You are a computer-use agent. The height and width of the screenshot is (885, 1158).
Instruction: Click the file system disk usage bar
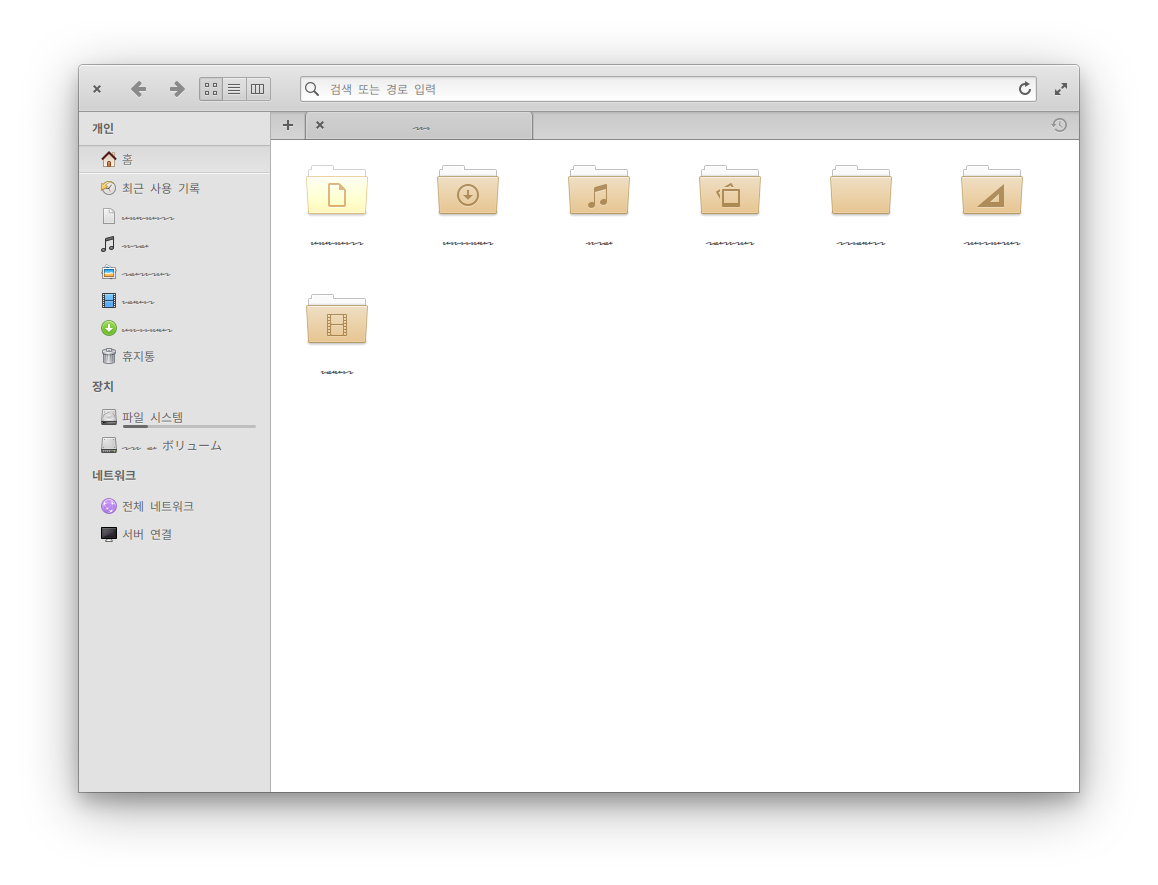pyautogui.click(x=189, y=427)
